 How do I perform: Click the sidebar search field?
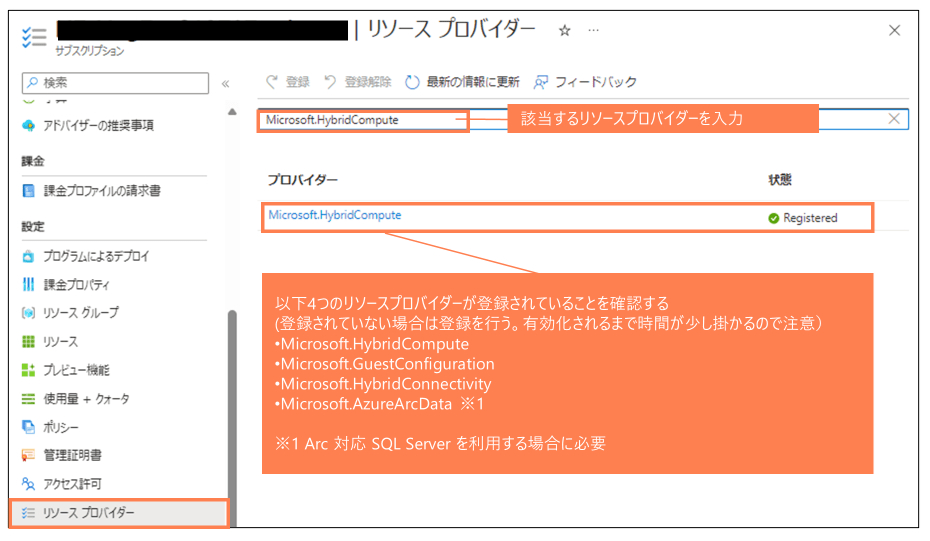[x=115, y=82]
